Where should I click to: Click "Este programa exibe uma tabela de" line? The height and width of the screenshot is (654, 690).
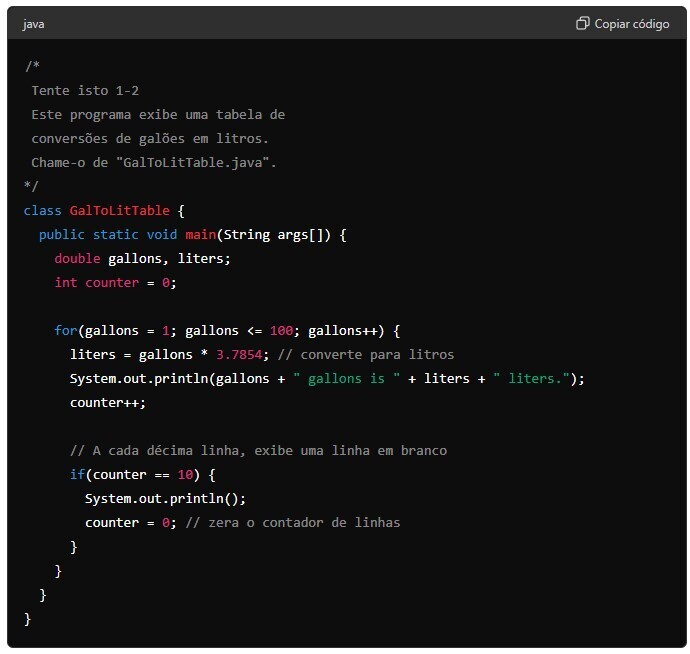pos(158,115)
